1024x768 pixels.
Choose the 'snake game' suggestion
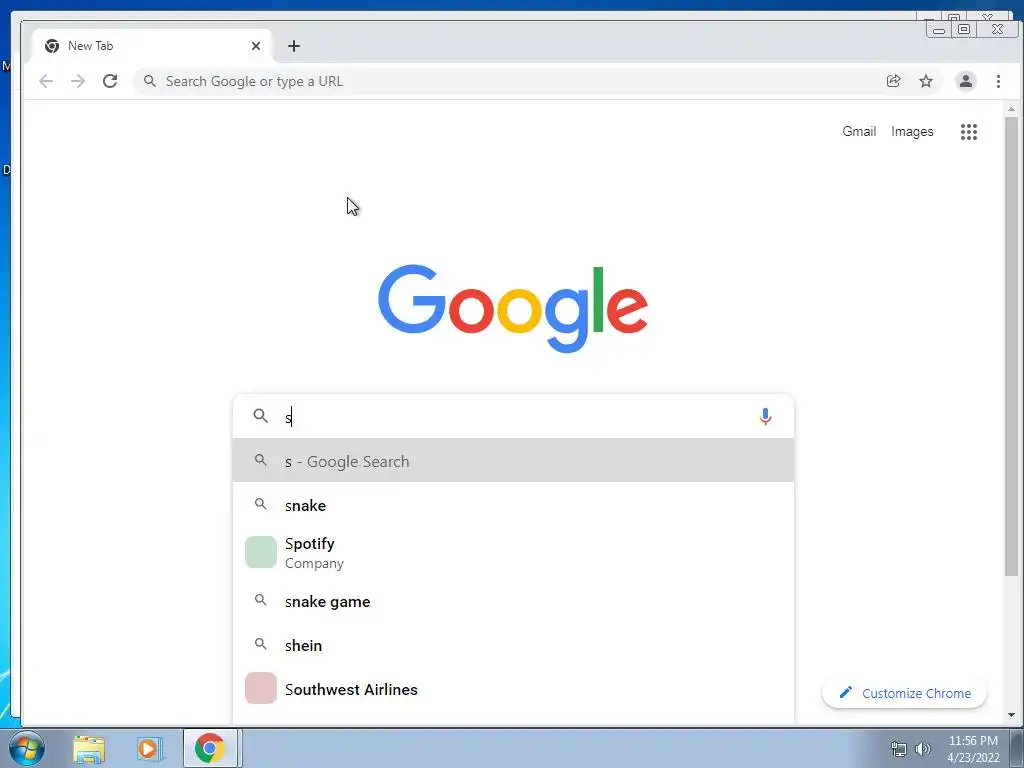click(513, 601)
